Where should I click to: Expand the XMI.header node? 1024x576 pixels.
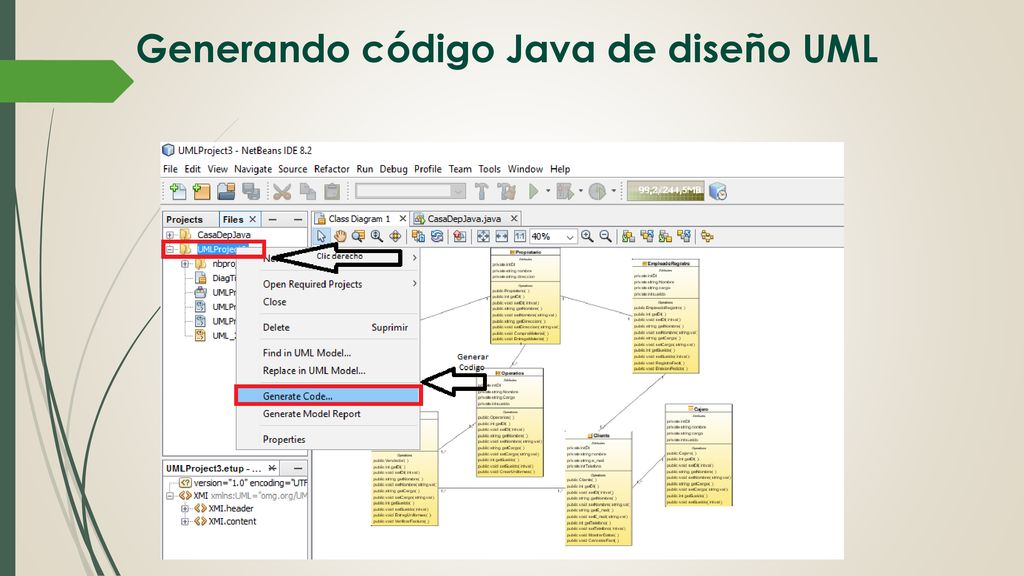tap(185, 508)
